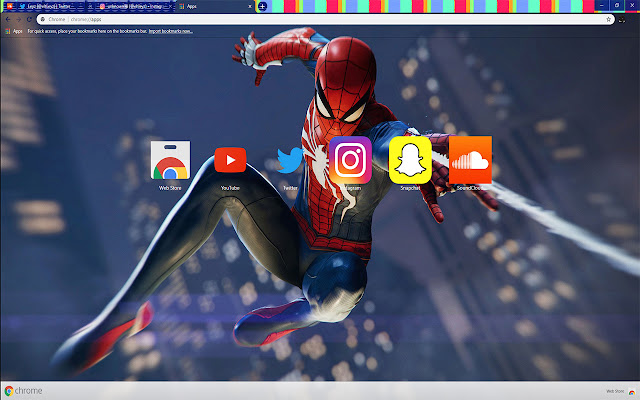Launch the SoundCloud app
This screenshot has width=640, height=400.
(470, 160)
